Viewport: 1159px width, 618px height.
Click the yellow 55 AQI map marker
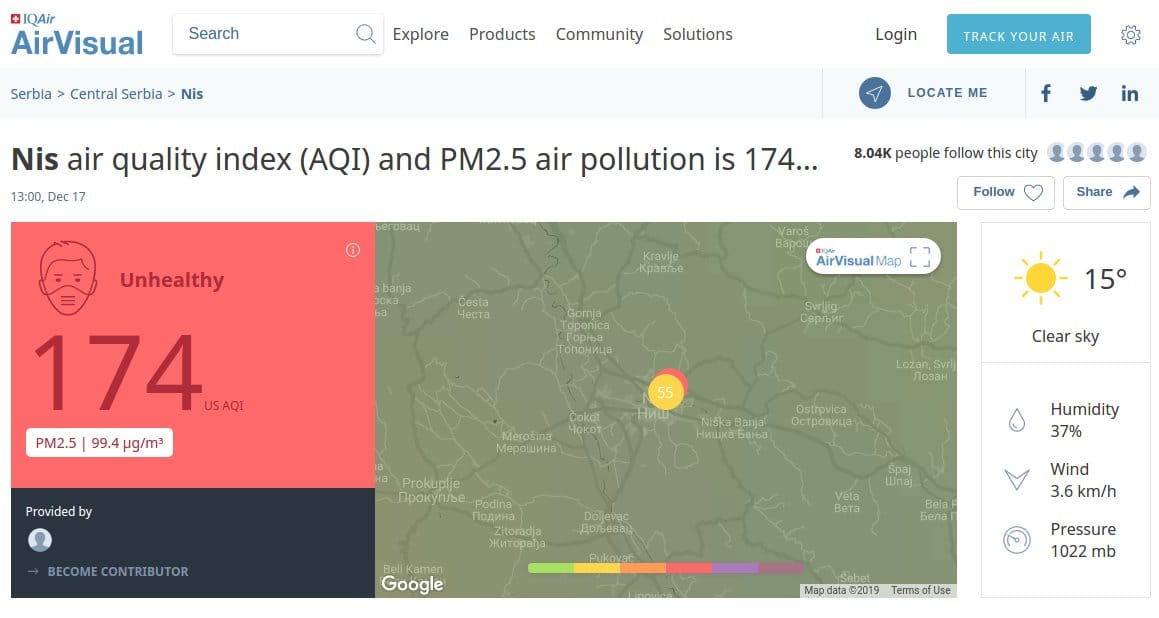point(665,392)
